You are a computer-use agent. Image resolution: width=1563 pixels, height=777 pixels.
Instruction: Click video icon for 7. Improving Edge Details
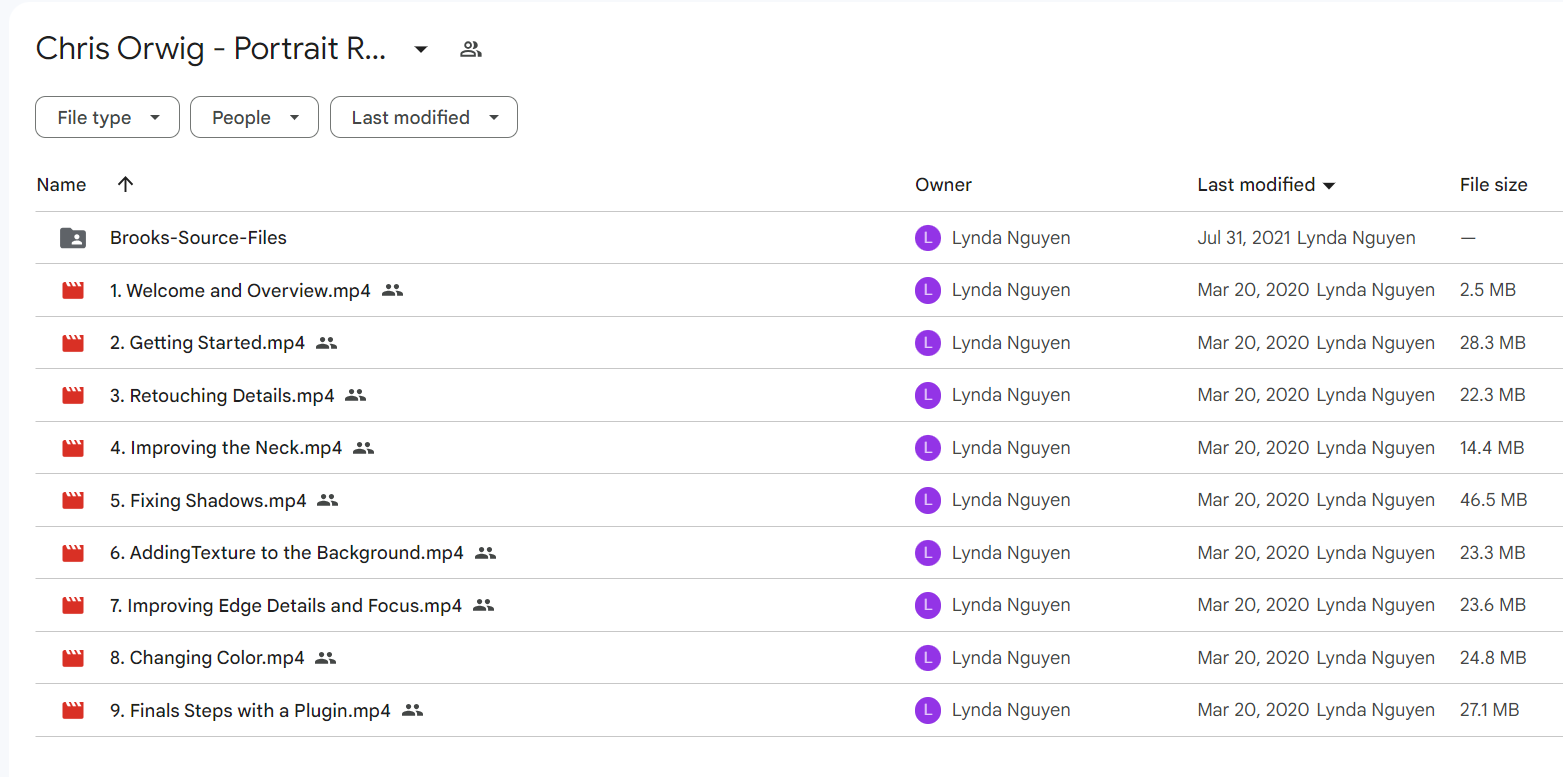pyautogui.click(x=73, y=606)
